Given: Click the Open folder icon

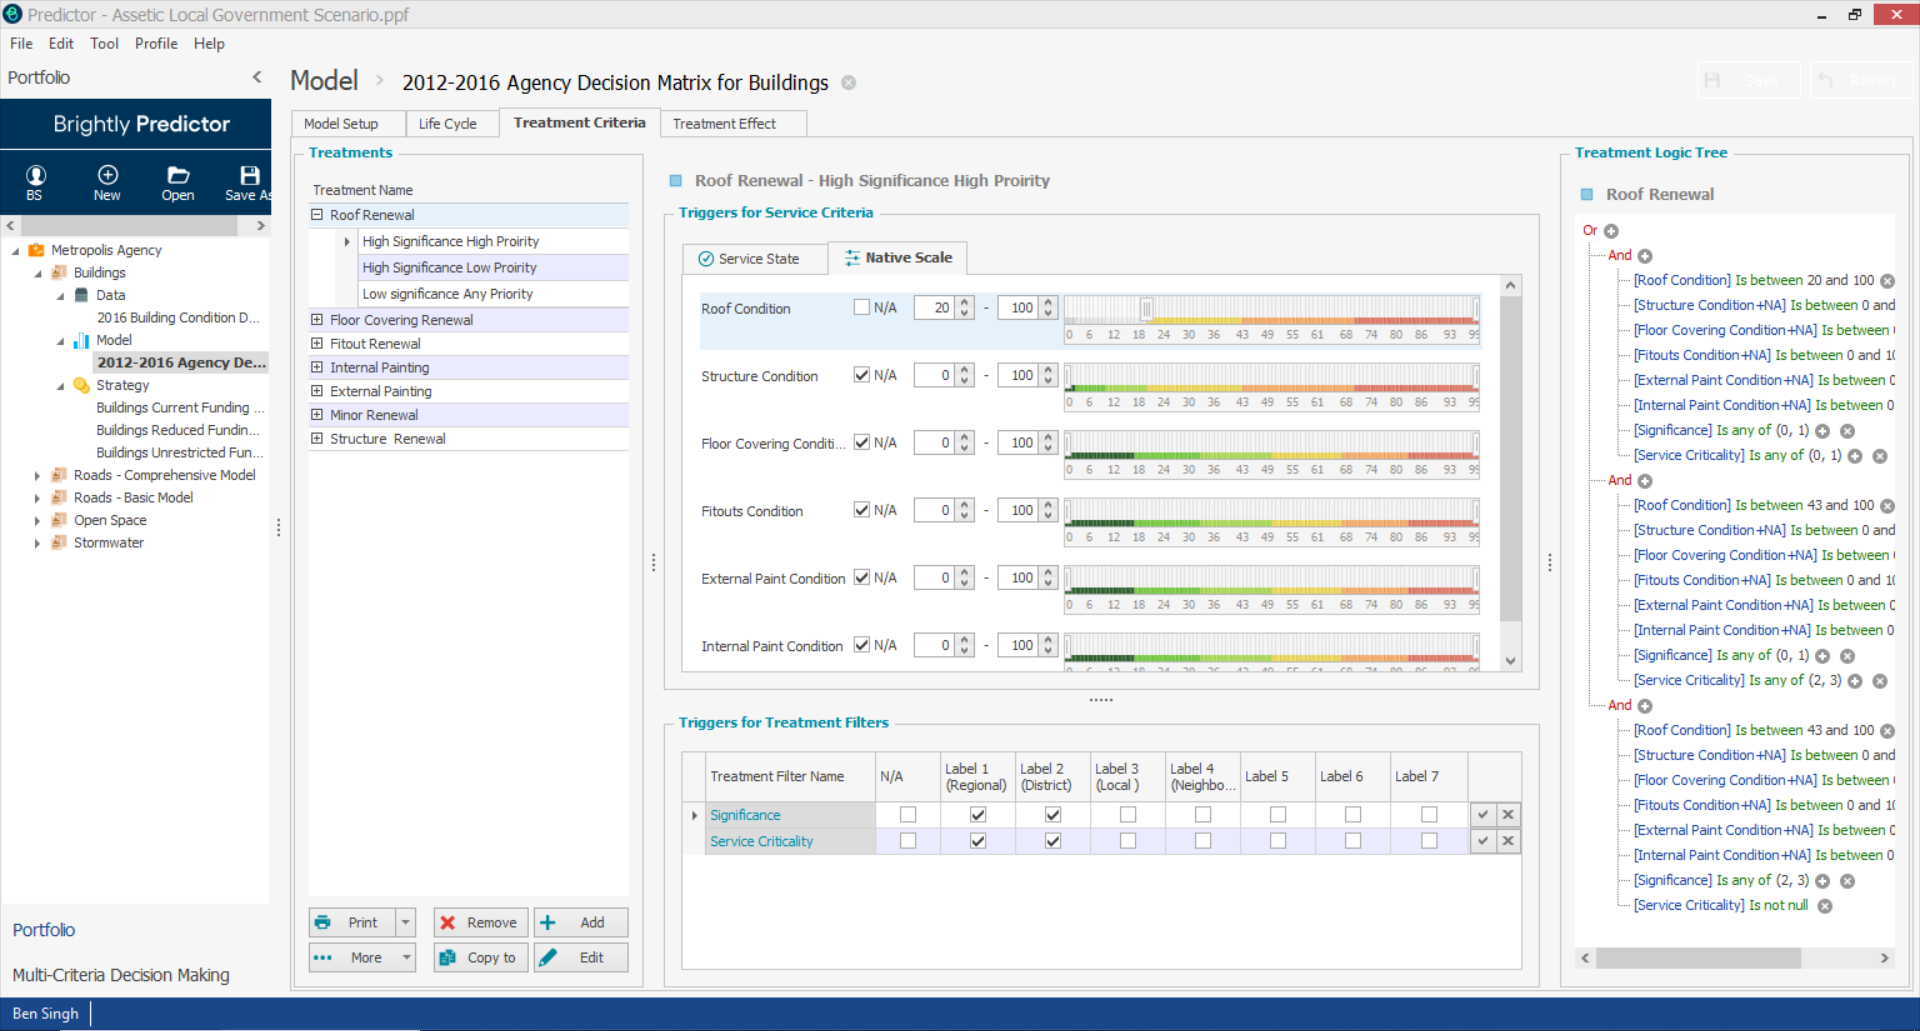Looking at the screenshot, I should point(178,182).
